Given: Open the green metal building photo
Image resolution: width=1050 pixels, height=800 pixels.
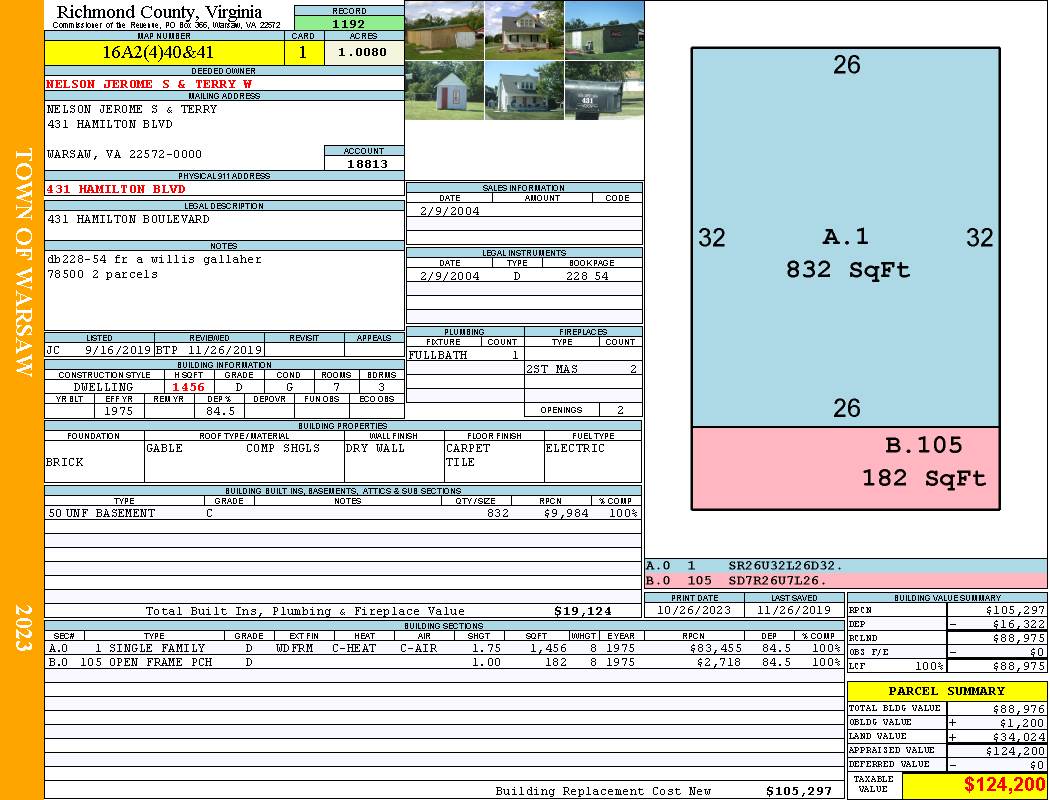Looking at the screenshot, I should click(604, 30).
